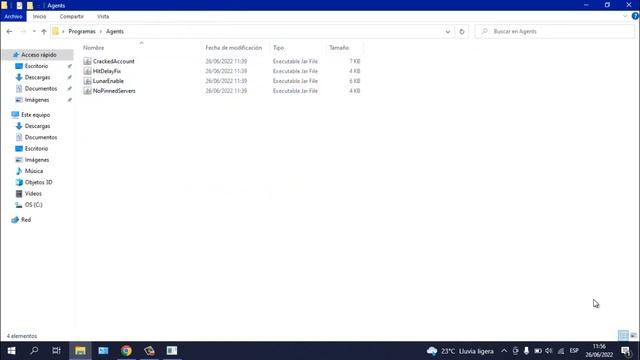Open network status tray icon

(x=561, y=351)
